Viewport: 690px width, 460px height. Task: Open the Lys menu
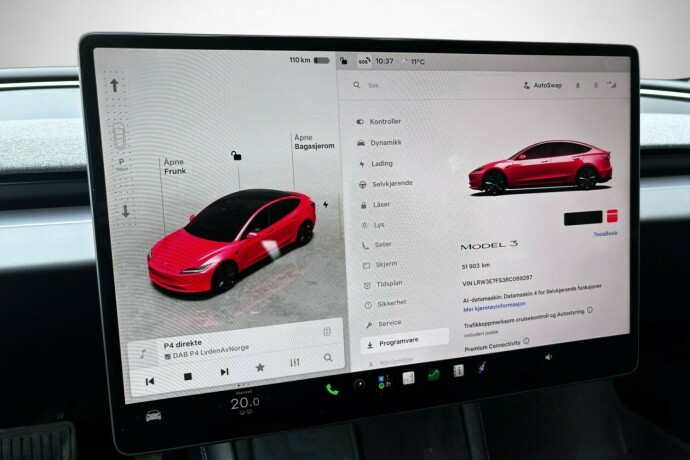(373, 225)
